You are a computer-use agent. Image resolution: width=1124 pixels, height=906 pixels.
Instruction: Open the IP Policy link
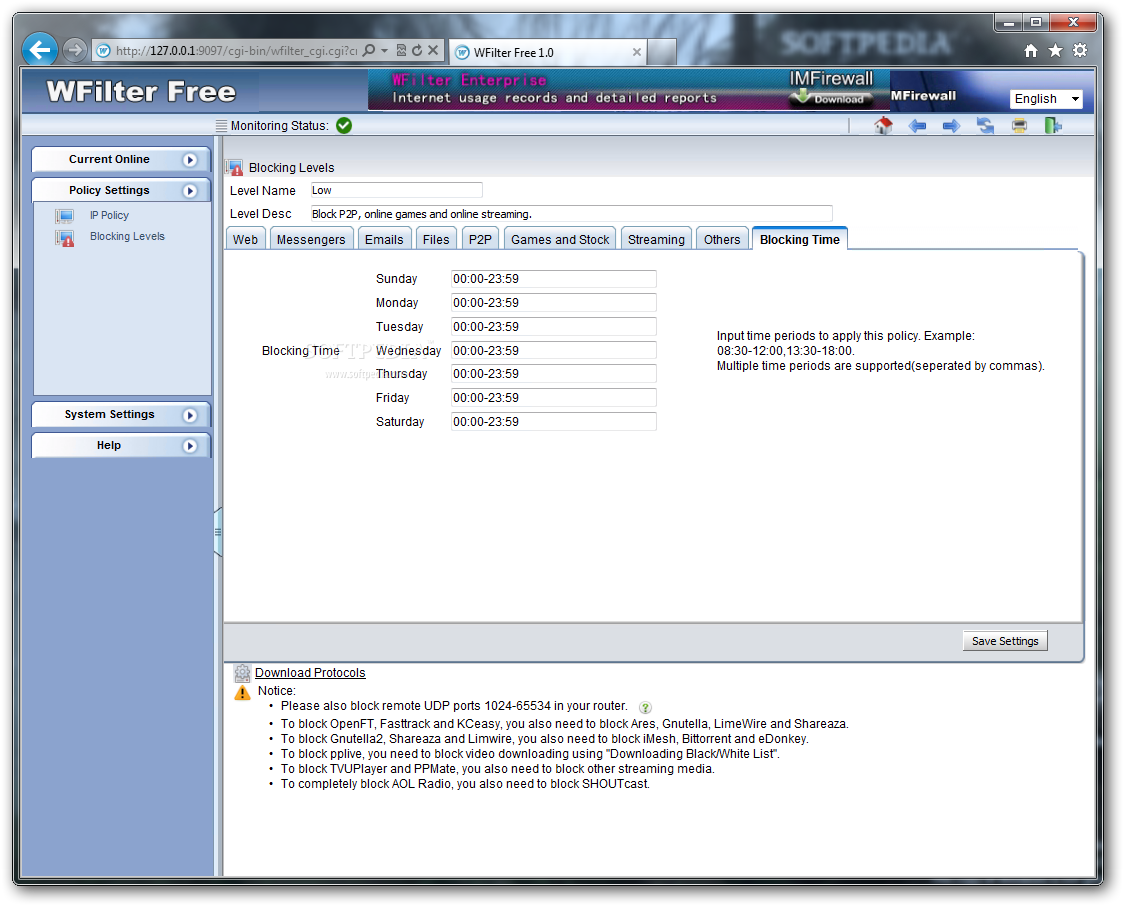[x=109, y=215]
